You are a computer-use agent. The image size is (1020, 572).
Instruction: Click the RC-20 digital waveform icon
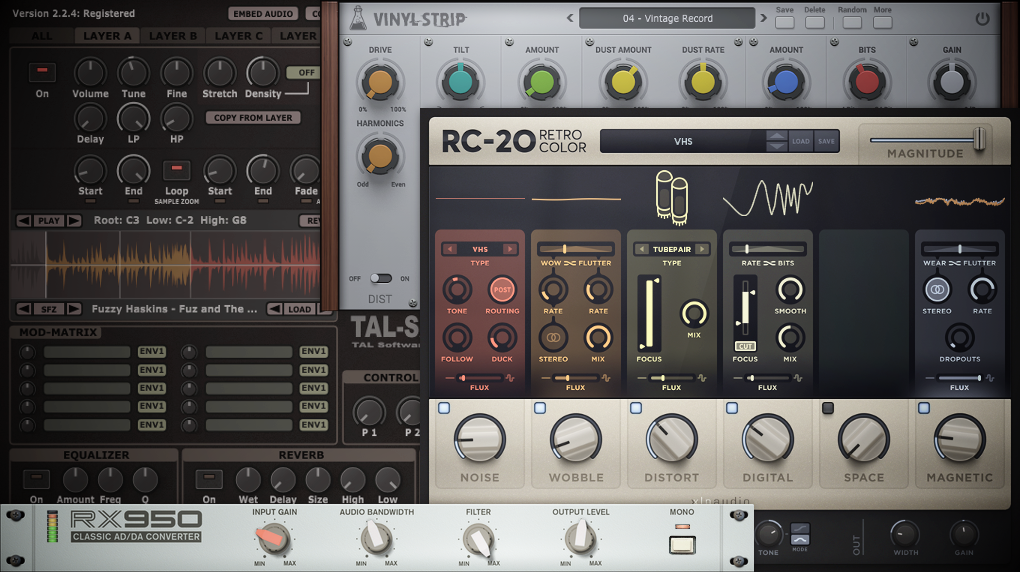point(768,198)
